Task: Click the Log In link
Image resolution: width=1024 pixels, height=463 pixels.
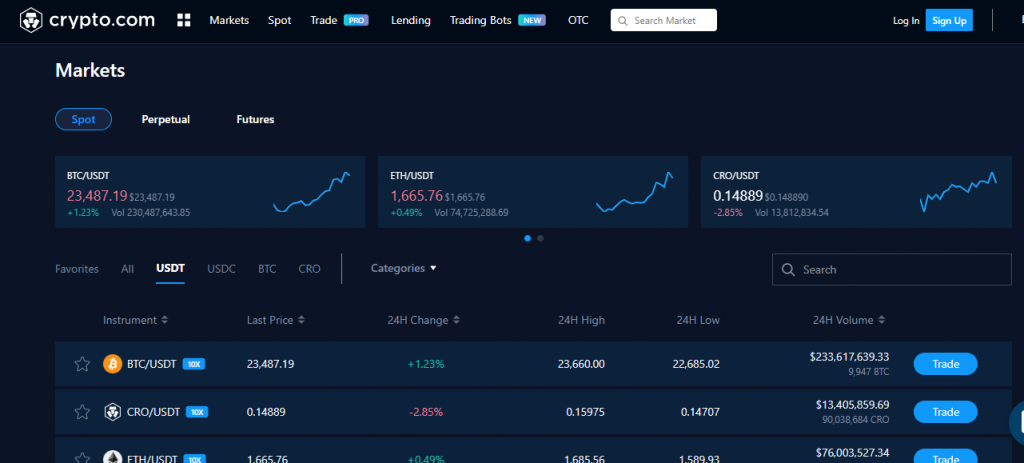Action: [906, 21]
